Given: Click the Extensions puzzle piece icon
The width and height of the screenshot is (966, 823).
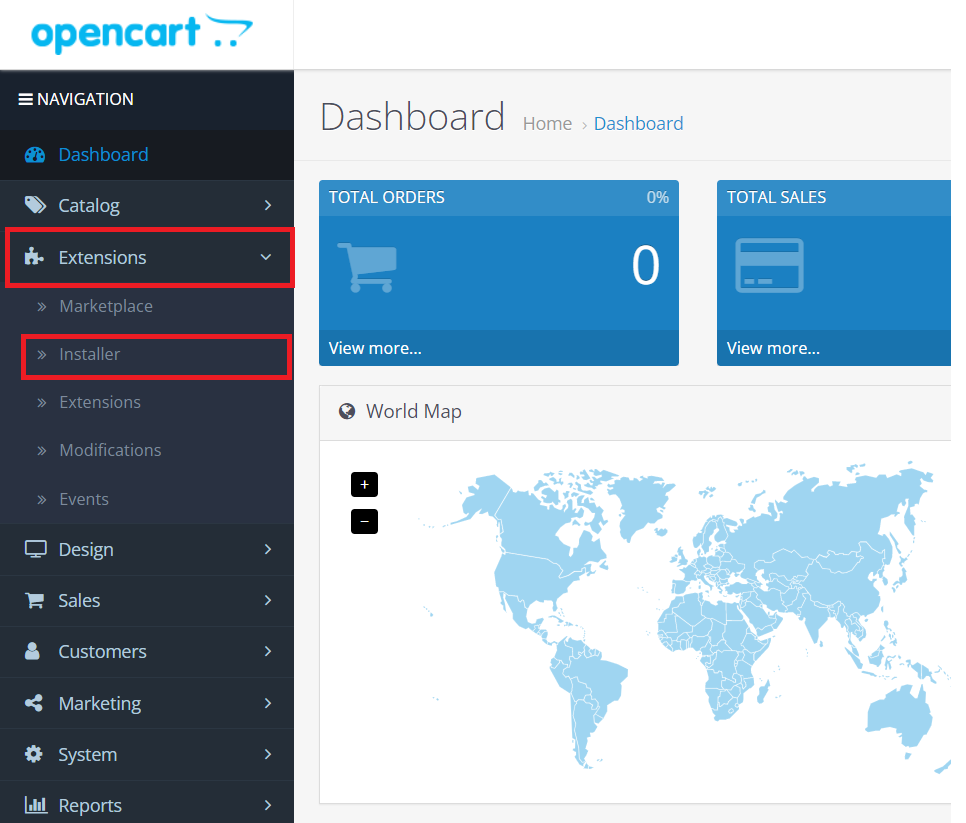Looking at the screenshot, I should [35, 257].
